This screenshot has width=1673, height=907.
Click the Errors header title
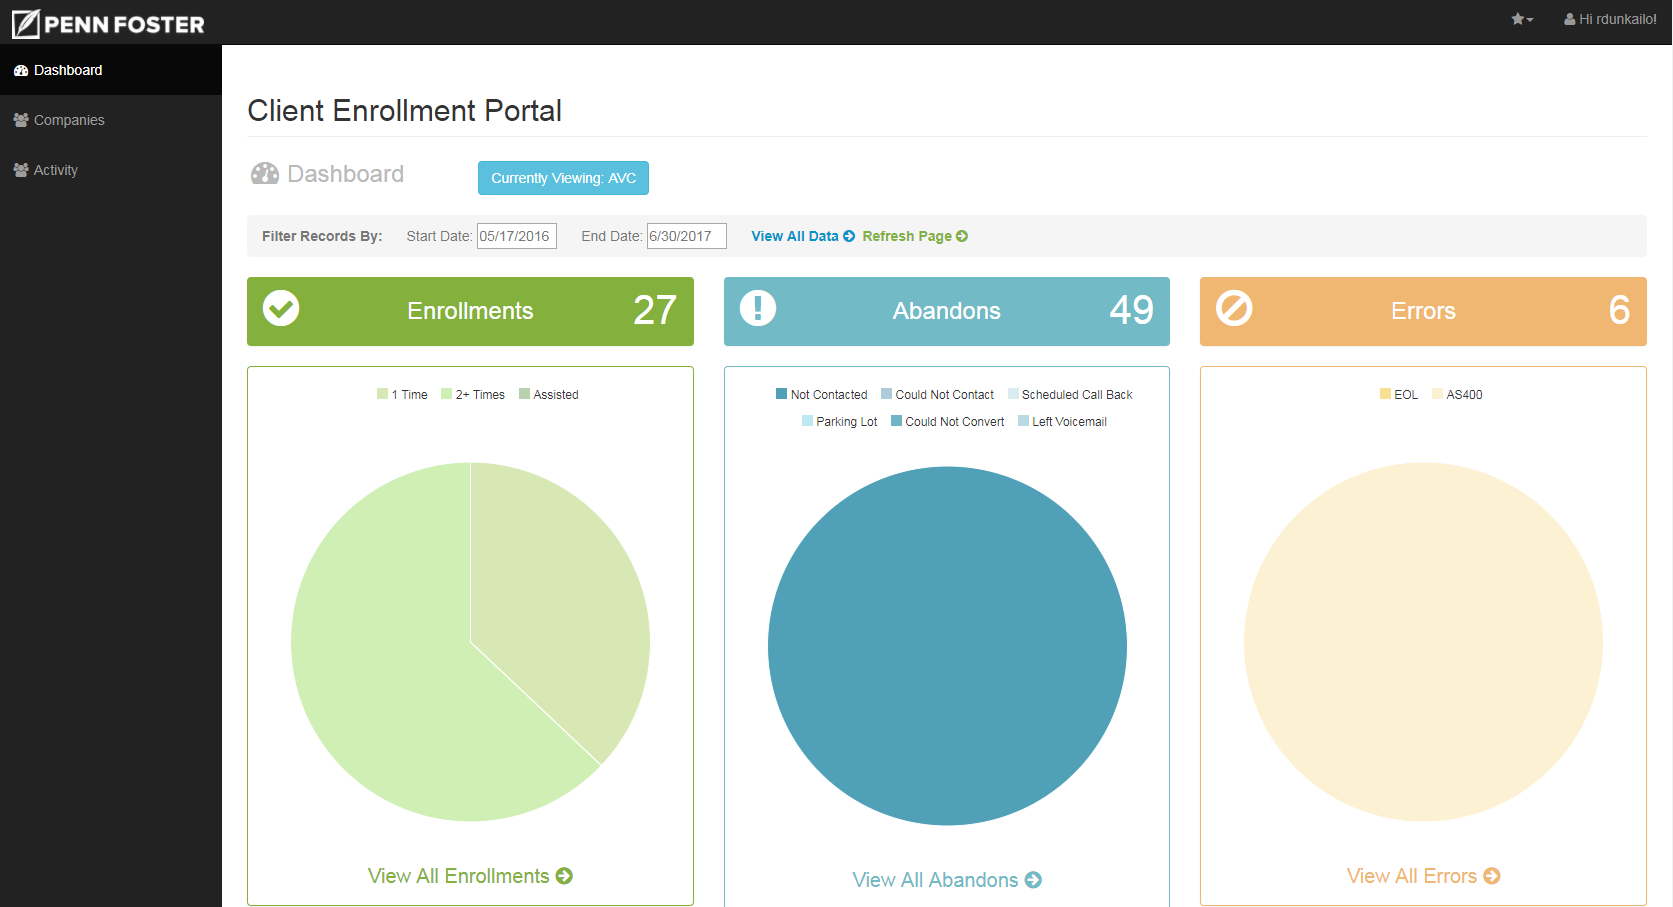point(1423,311)
